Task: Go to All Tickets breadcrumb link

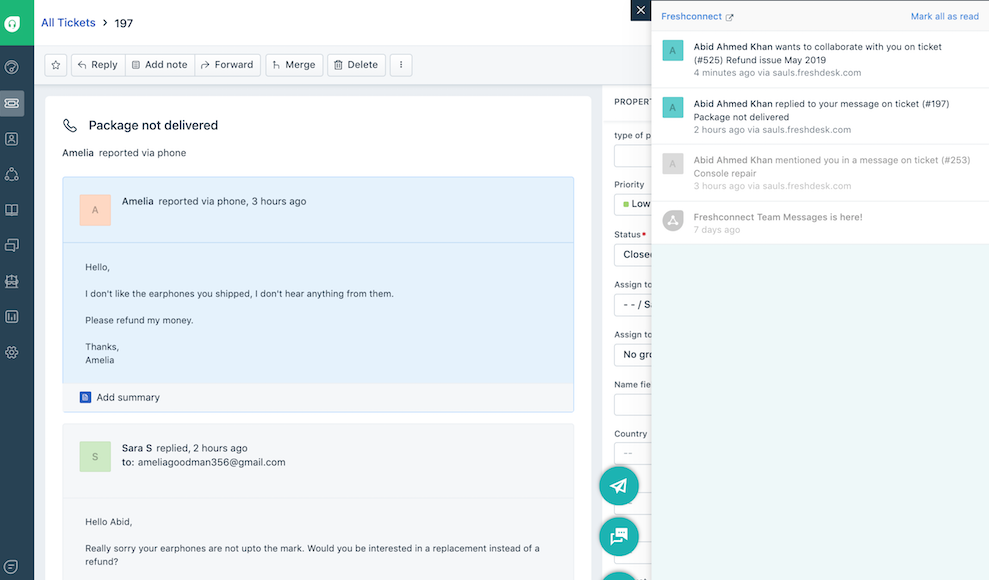Action: 68,23
